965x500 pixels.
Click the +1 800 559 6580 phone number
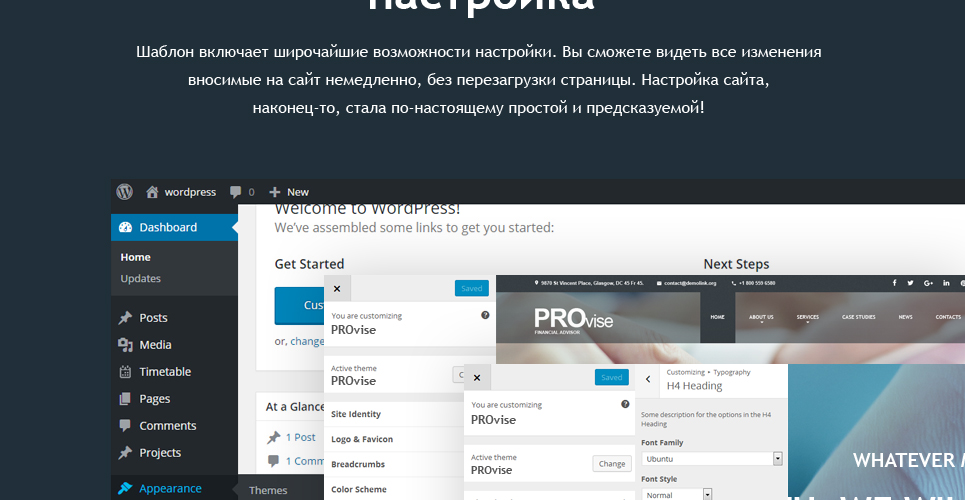tap(753, 283)
